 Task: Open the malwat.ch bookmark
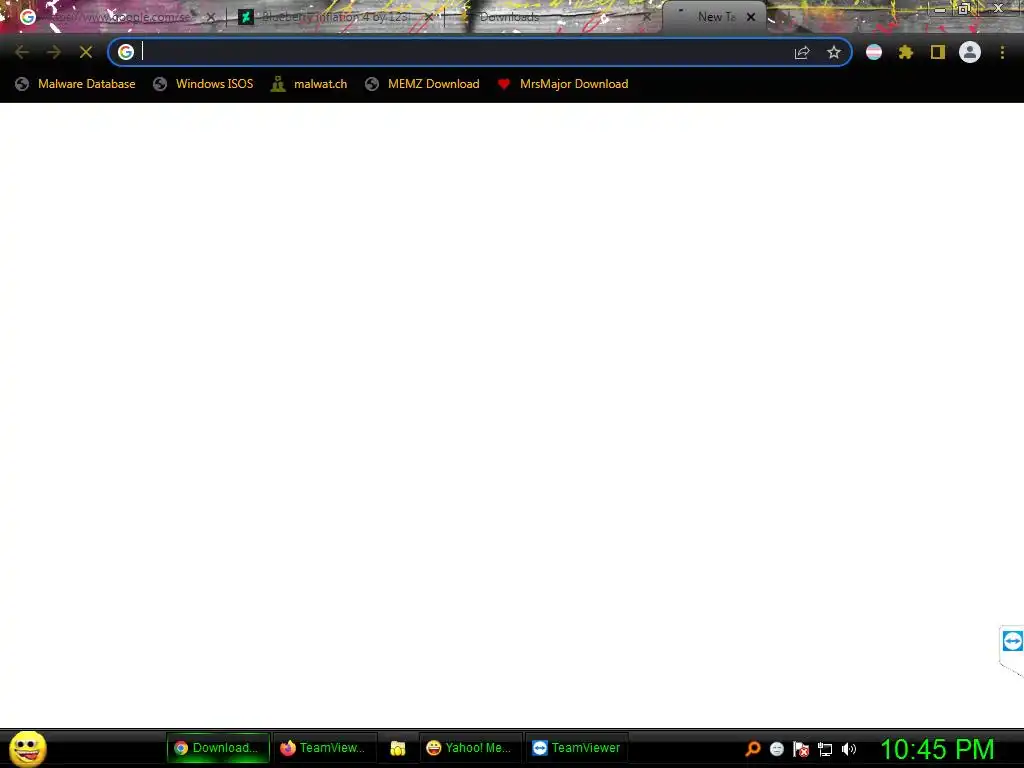pos(309,84)
